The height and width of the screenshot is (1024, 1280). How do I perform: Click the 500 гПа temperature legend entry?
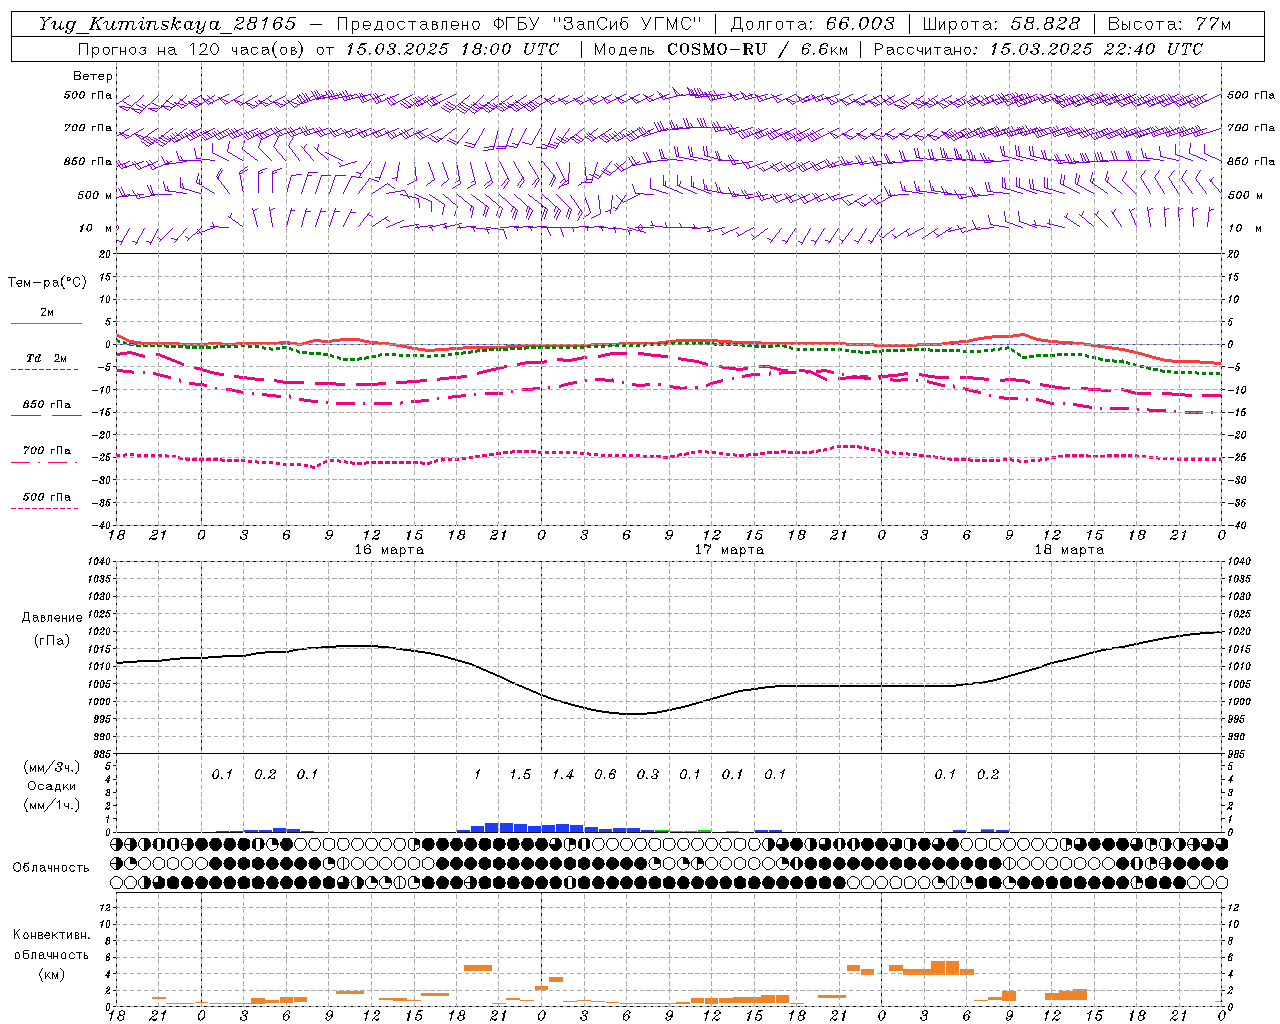point(47,496)
